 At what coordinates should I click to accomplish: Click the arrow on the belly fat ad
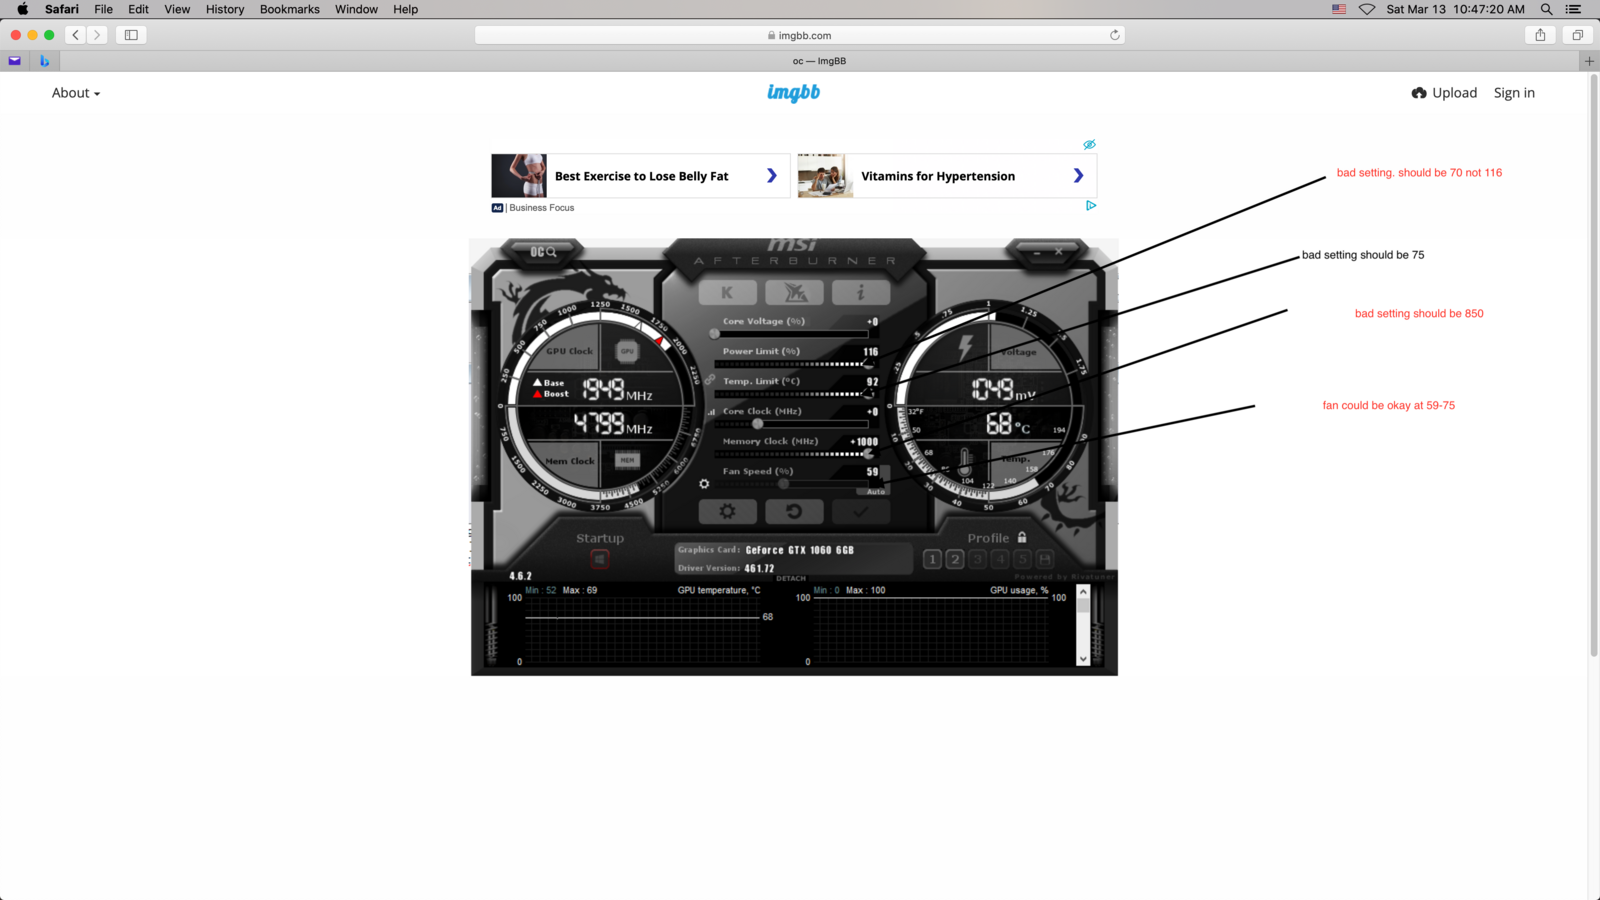click(771, 176)
